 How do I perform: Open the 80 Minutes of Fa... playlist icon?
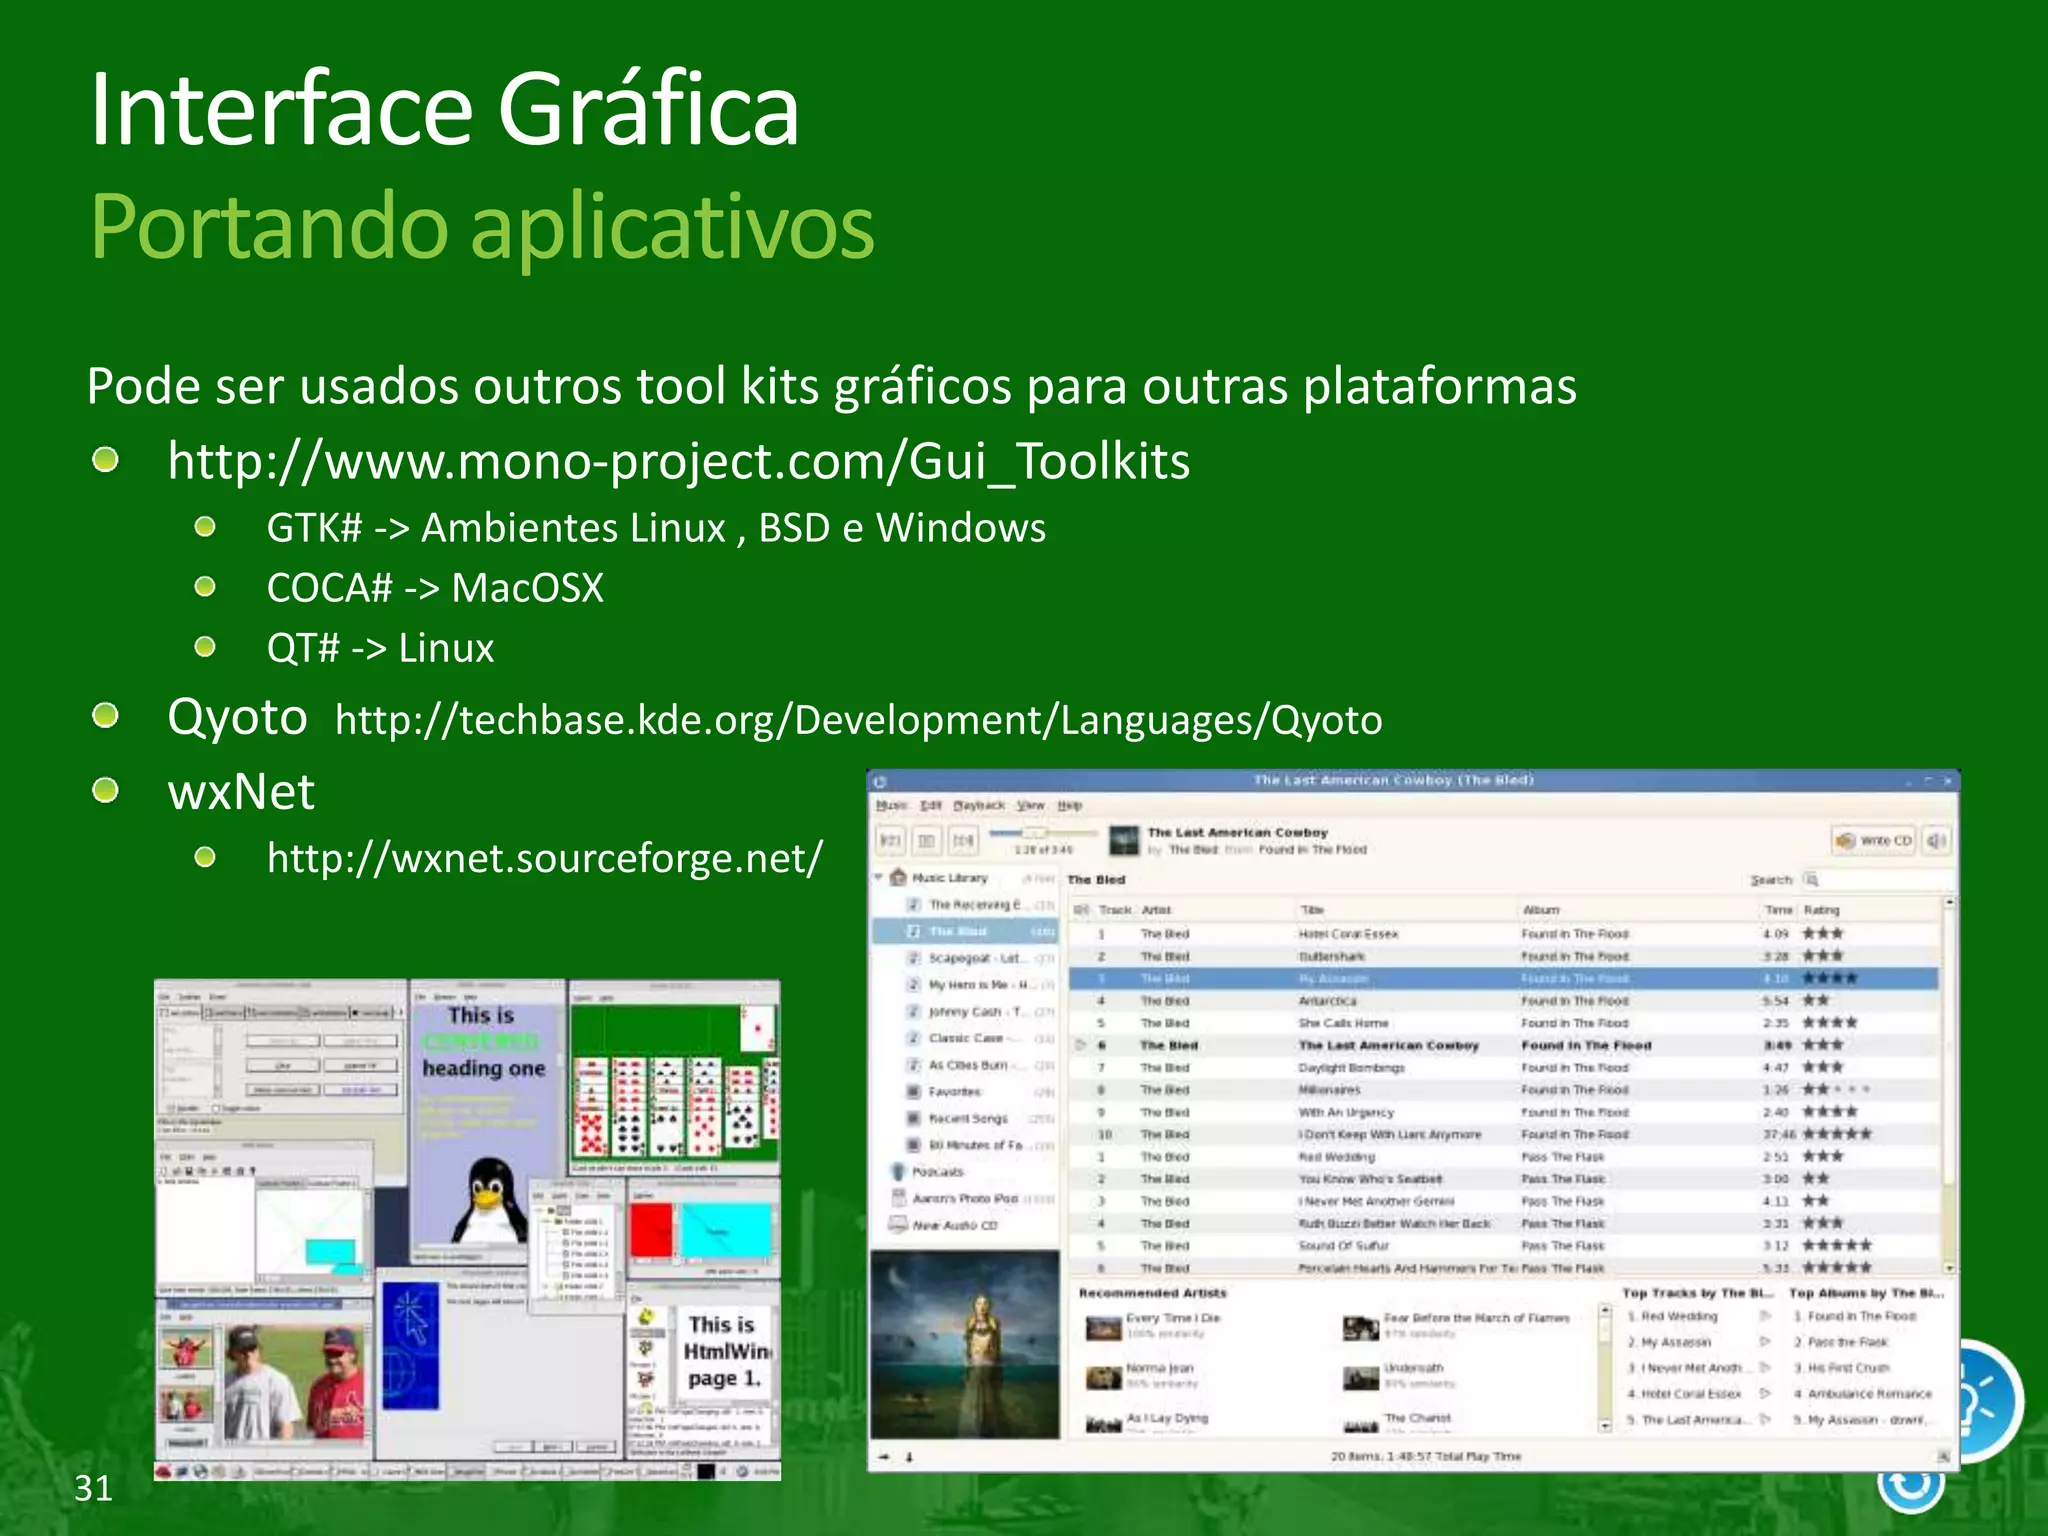(913, 1145)
